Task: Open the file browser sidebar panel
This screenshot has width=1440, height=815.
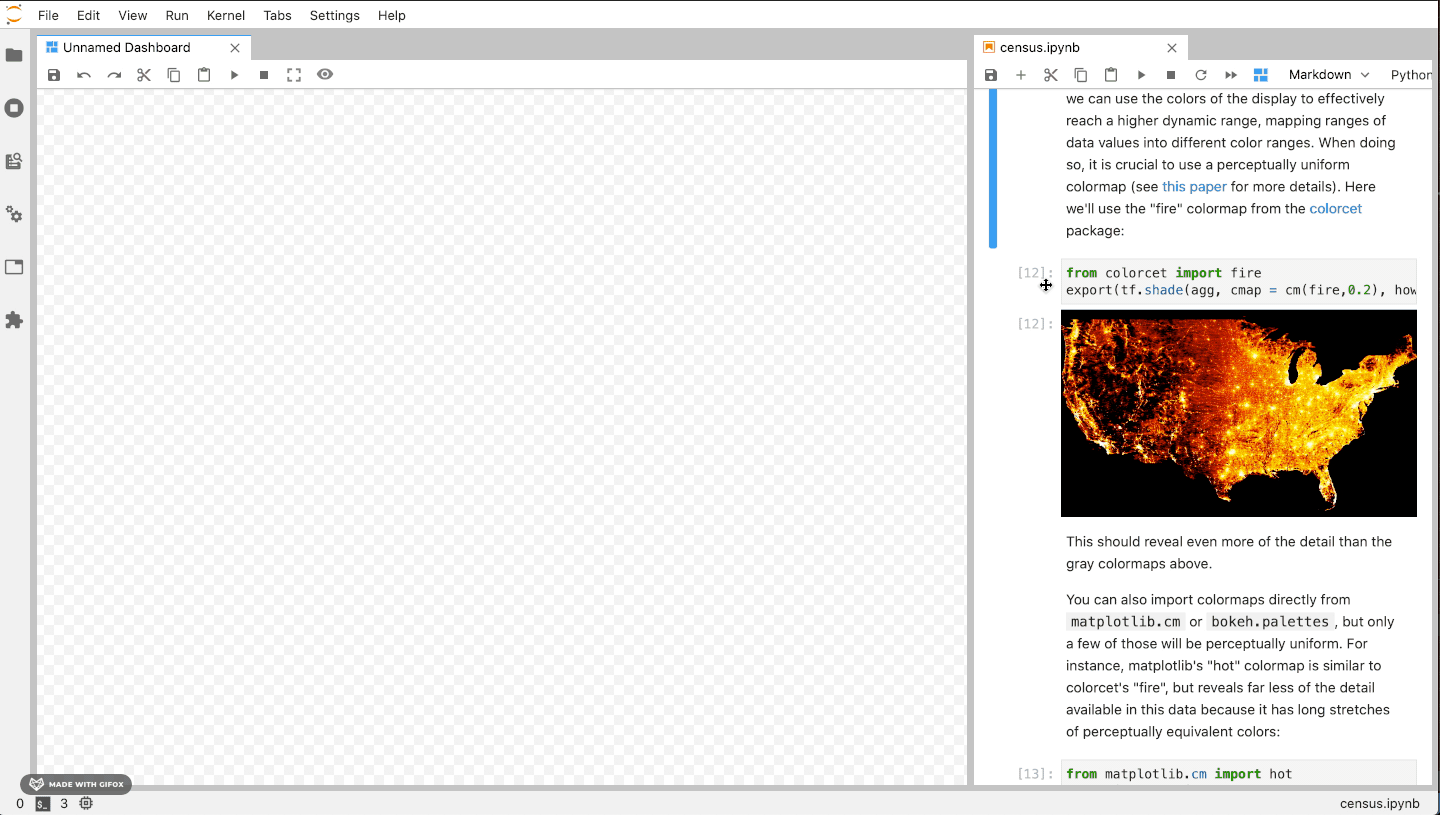Action: tap(14, 55)
